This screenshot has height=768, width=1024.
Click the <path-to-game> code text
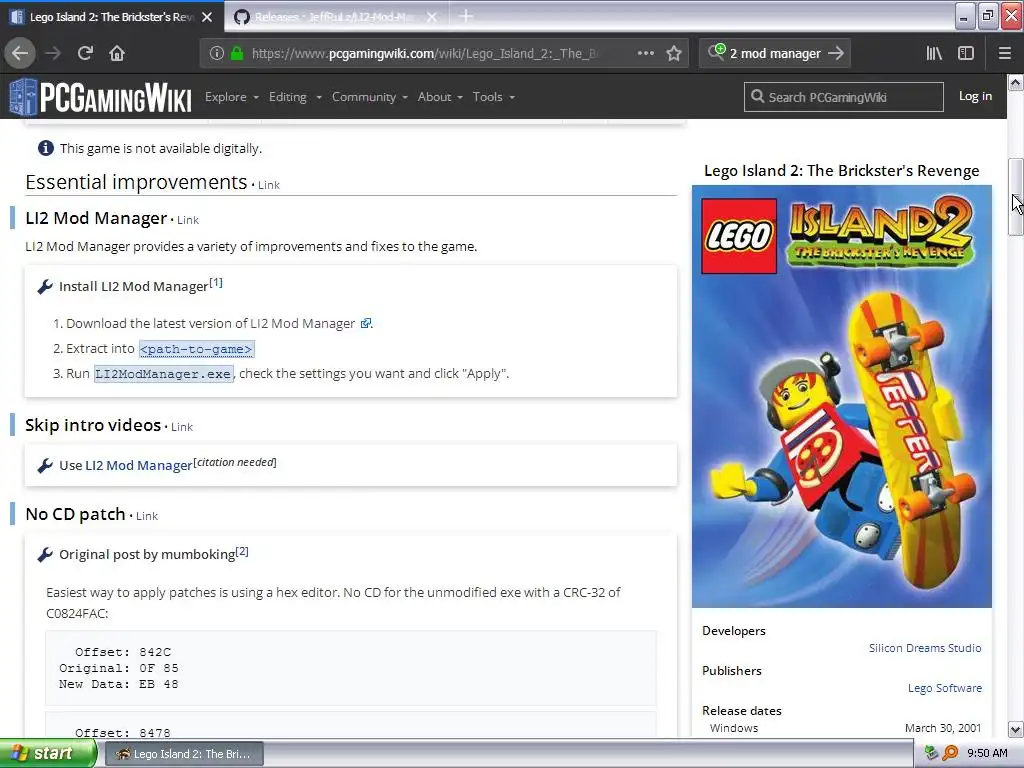coord(196,349)
